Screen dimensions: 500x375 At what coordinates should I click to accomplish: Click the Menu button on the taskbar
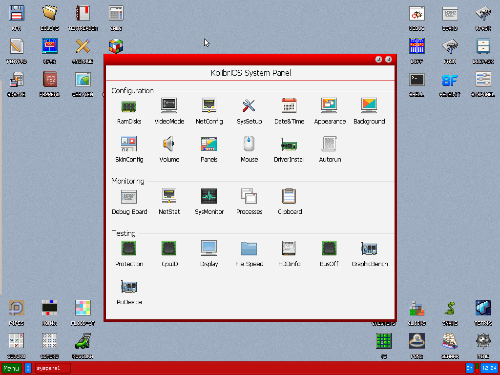point(12,368)
